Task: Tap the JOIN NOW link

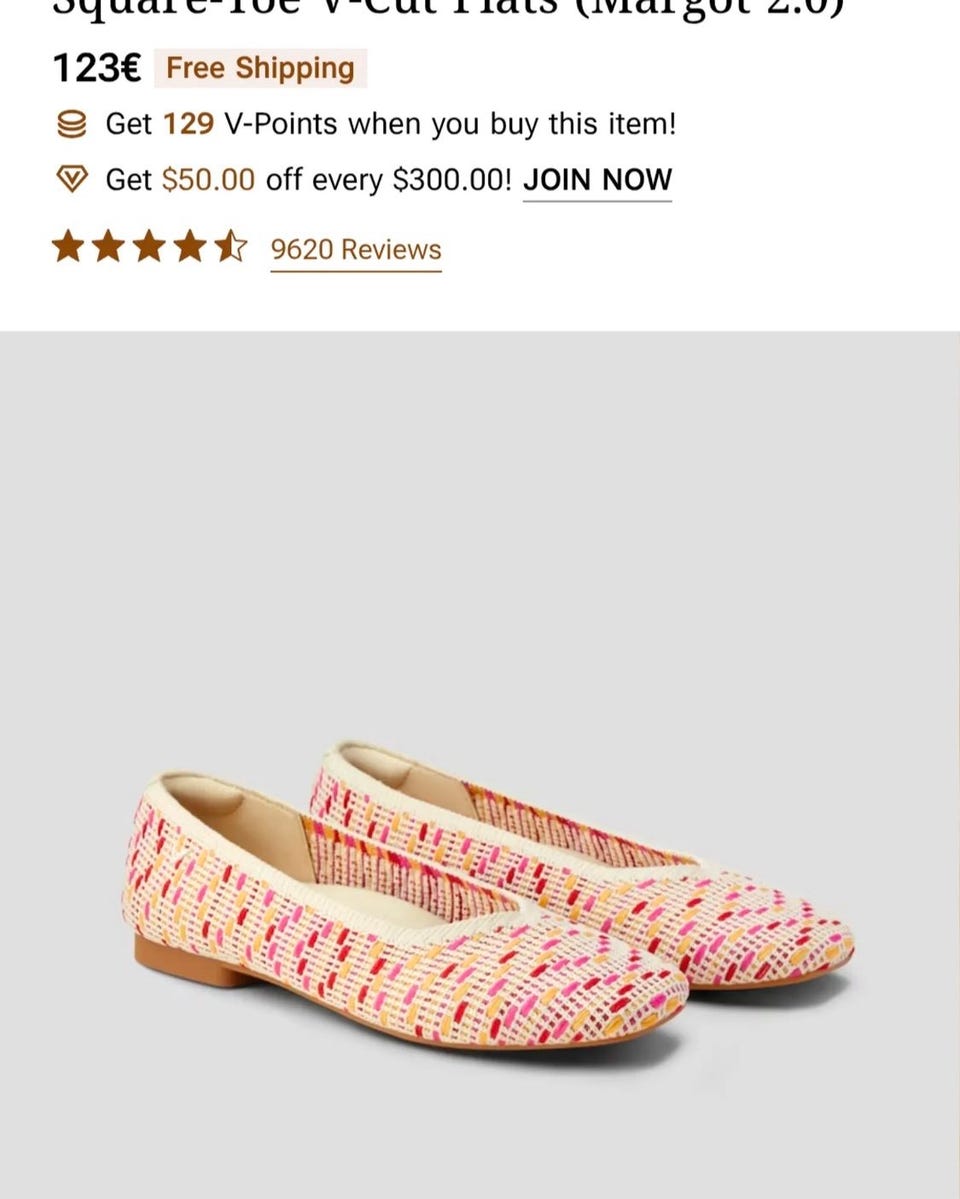Action: pos(597,180)
